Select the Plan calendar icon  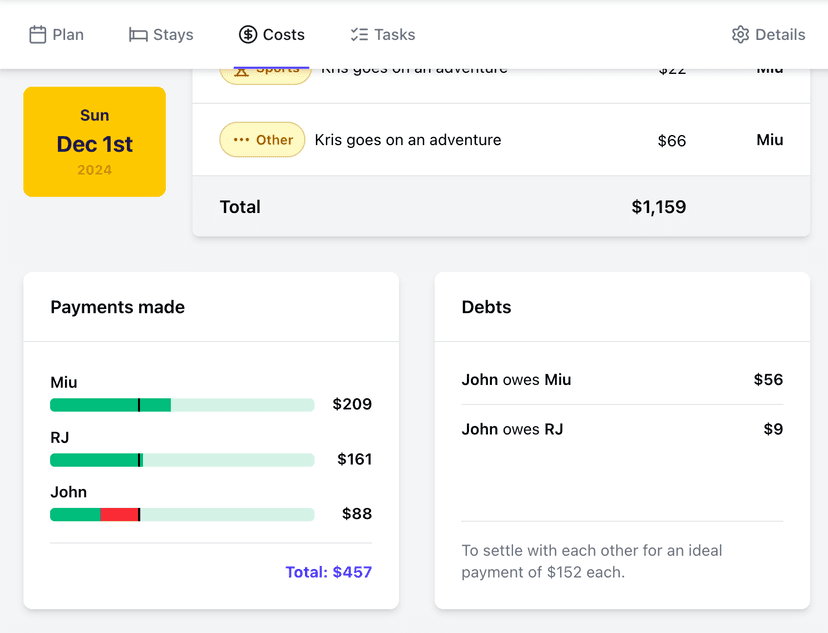pos(36,33)
